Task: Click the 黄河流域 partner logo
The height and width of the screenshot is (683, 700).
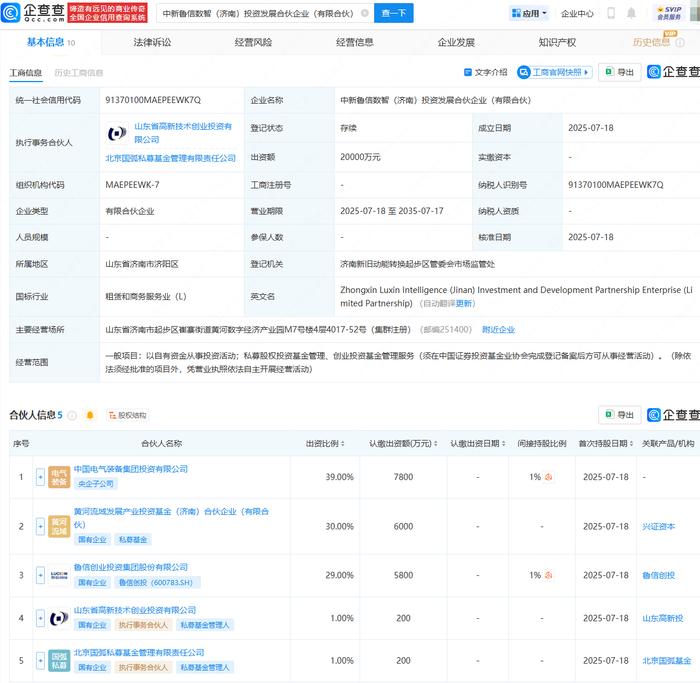Action: click(x=59, y=526)
